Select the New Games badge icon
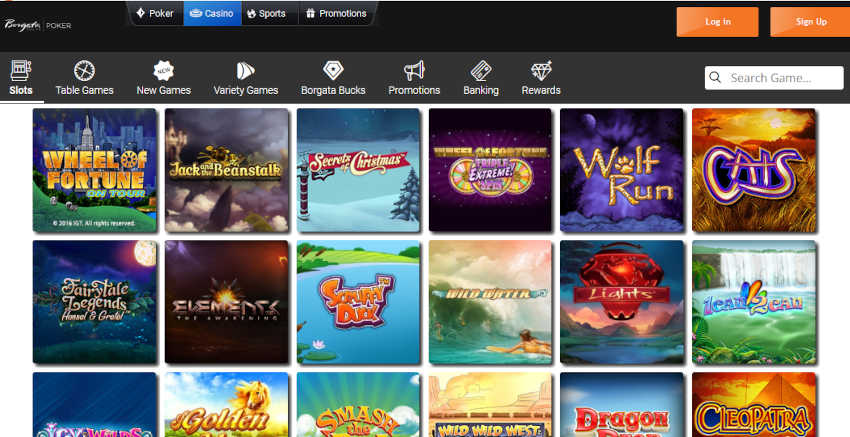 [x=163, y=70]
